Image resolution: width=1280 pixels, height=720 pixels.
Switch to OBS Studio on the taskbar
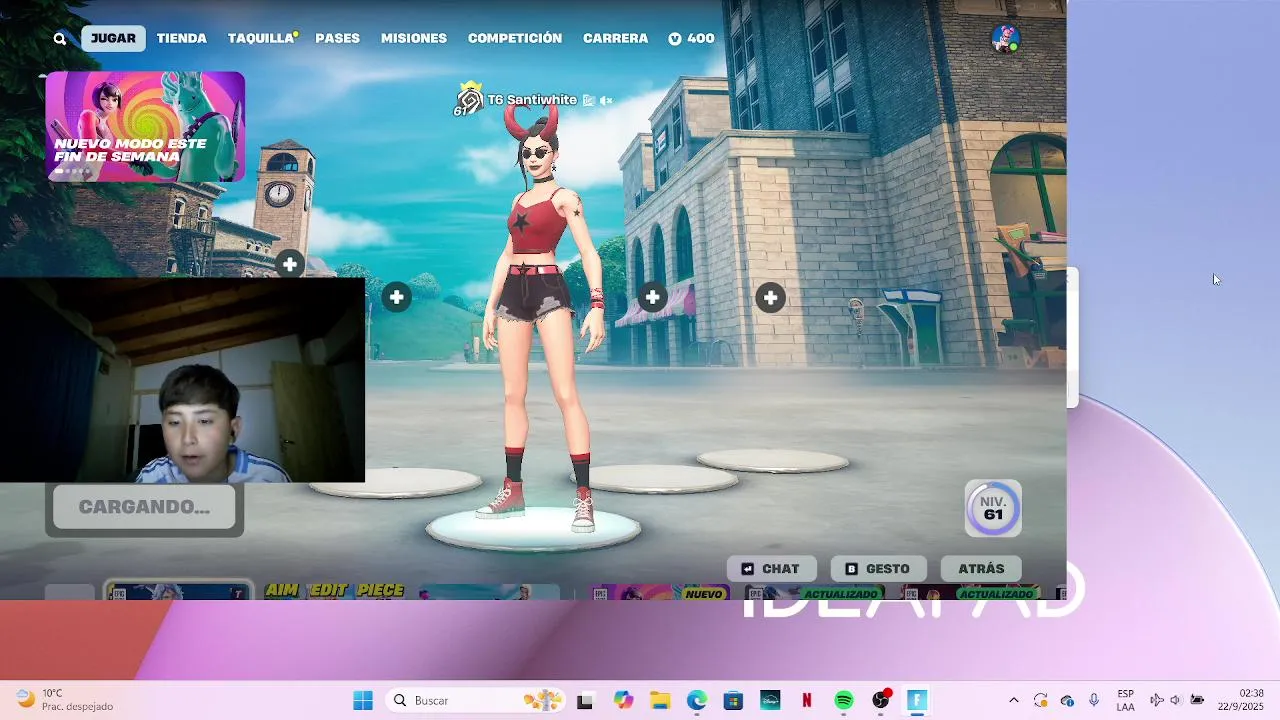point(881,700)
